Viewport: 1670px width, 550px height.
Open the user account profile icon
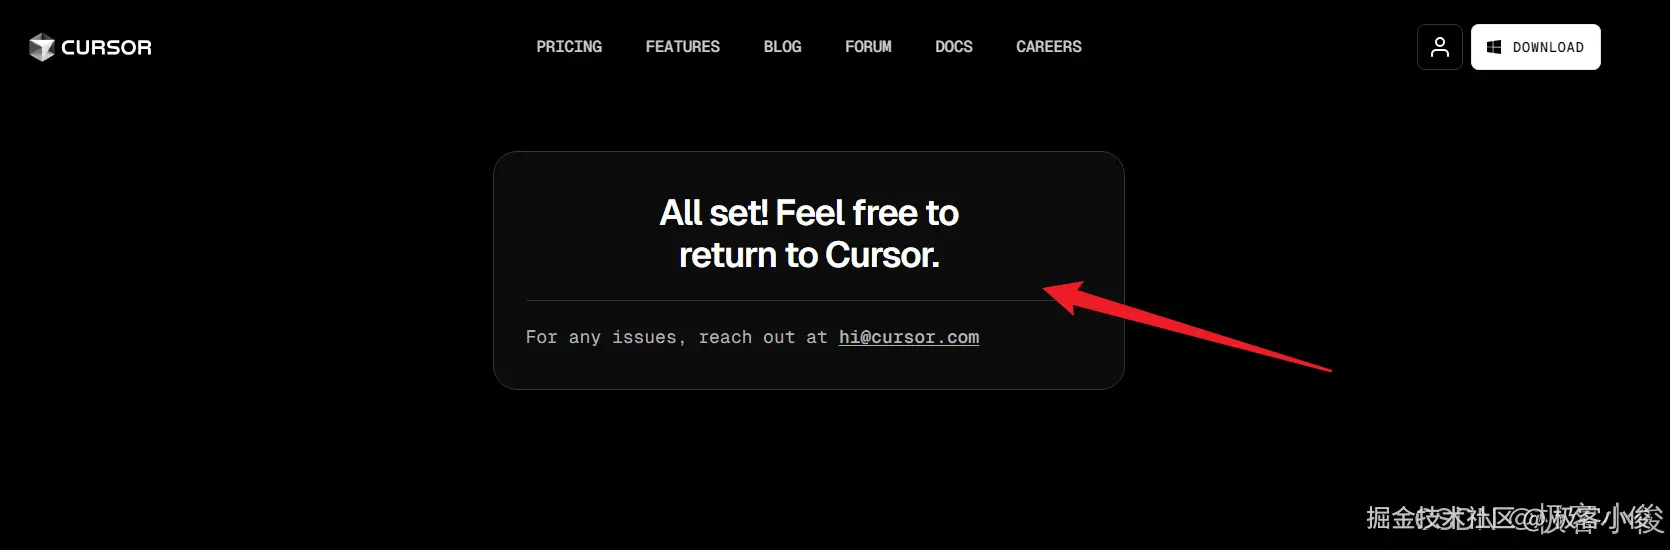(x=1440, y=47)
